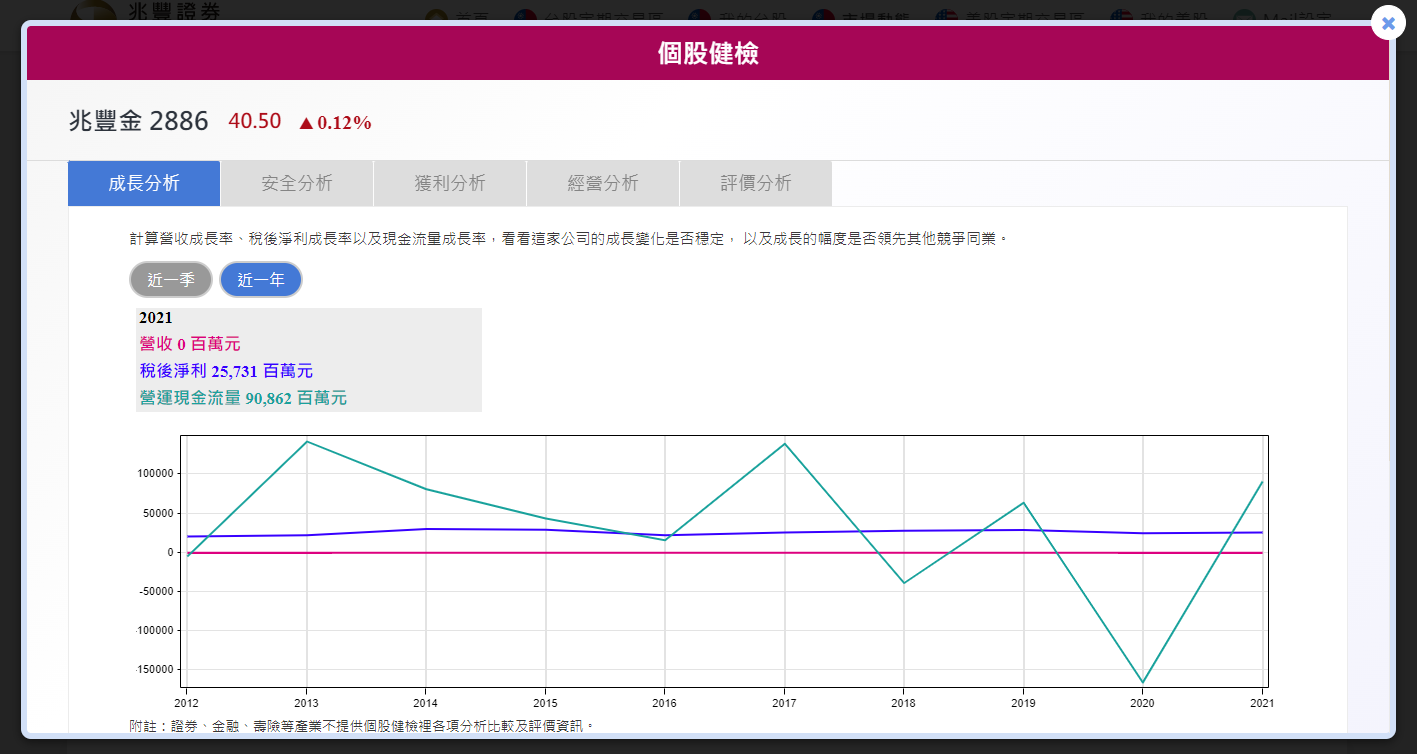Click the 40.50 stock price
1417x754 pixels.
pos(254,122)
